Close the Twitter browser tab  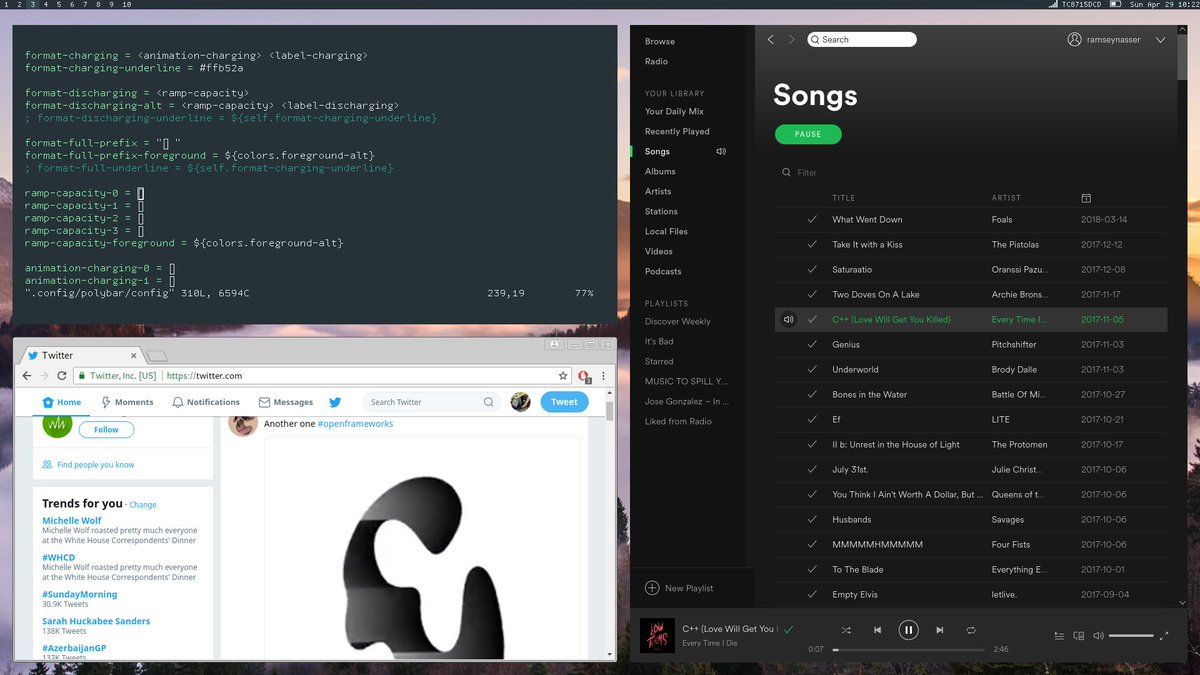click(x=134, y=355)
